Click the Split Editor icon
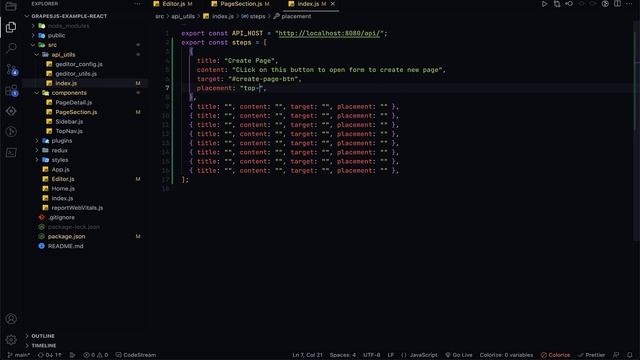640x360 pixels. (617, 4)
